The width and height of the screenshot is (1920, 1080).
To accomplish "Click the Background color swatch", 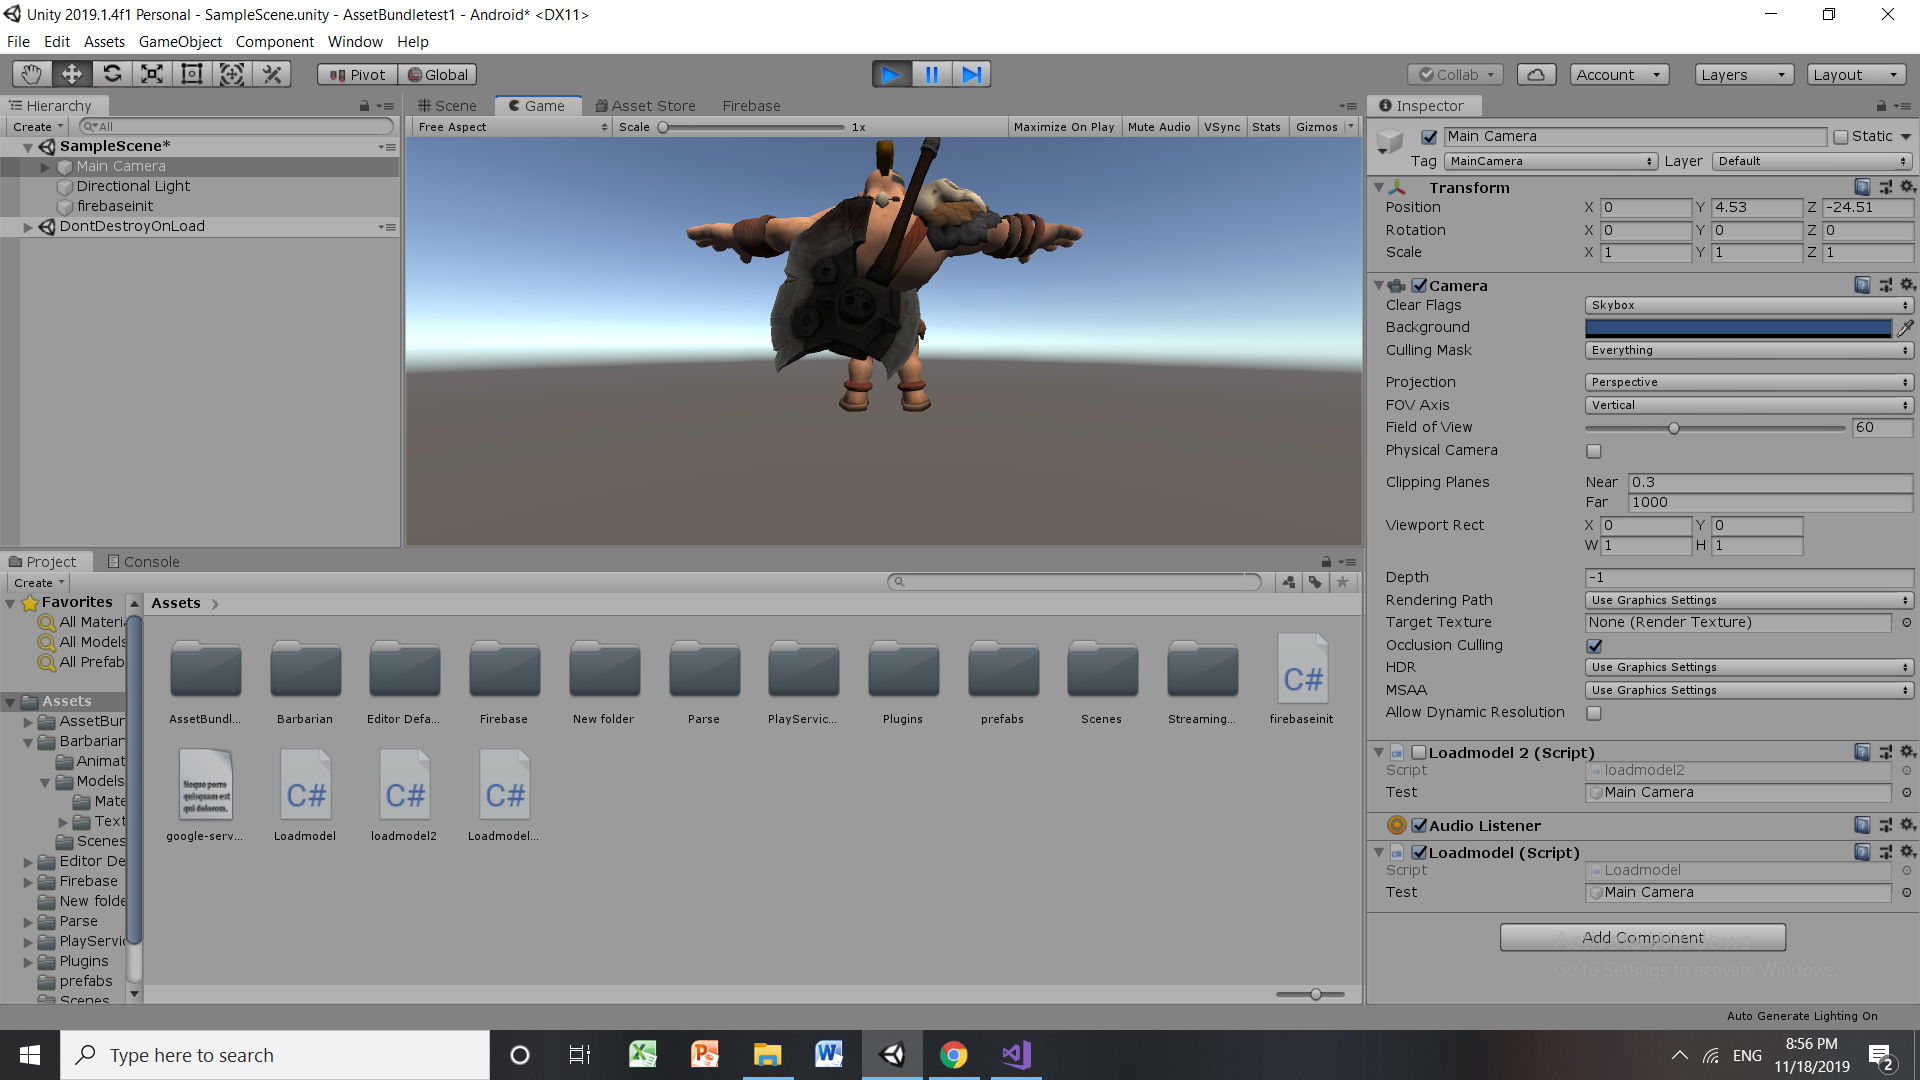I will point(1738,327).
